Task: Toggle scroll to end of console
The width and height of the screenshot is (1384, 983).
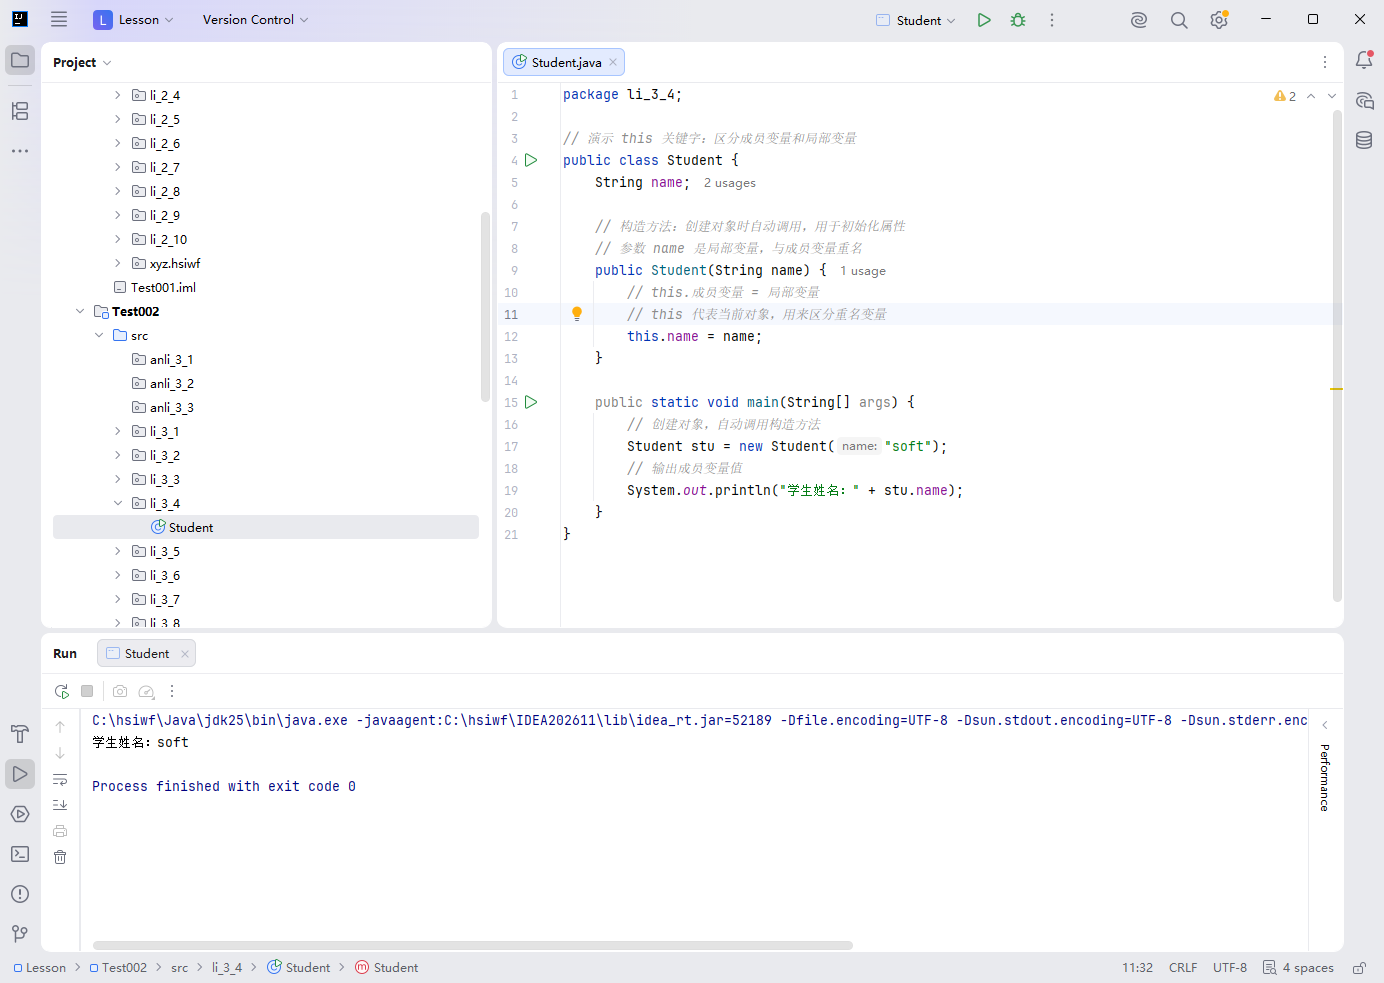Action: 60,805
